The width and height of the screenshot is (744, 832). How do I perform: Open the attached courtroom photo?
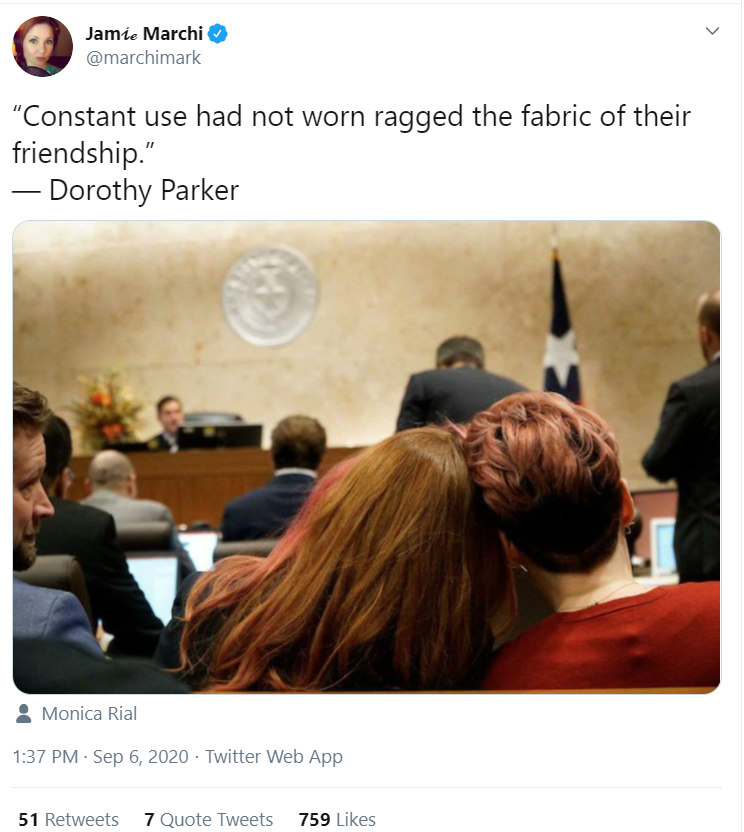(367, 457)
